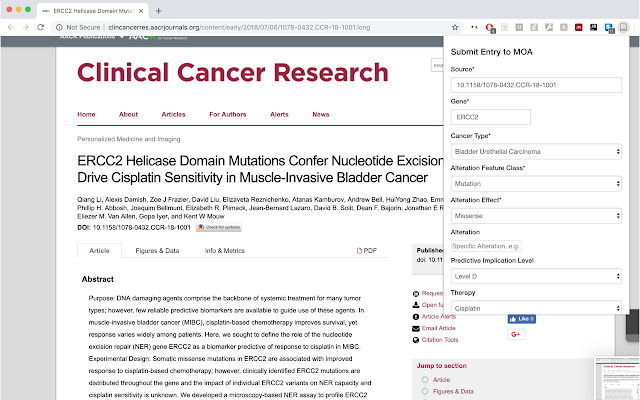This screenshot has height=400, width=640.
Task: Open the Cancer Type dropdown
Action: (x=539, y=151)
